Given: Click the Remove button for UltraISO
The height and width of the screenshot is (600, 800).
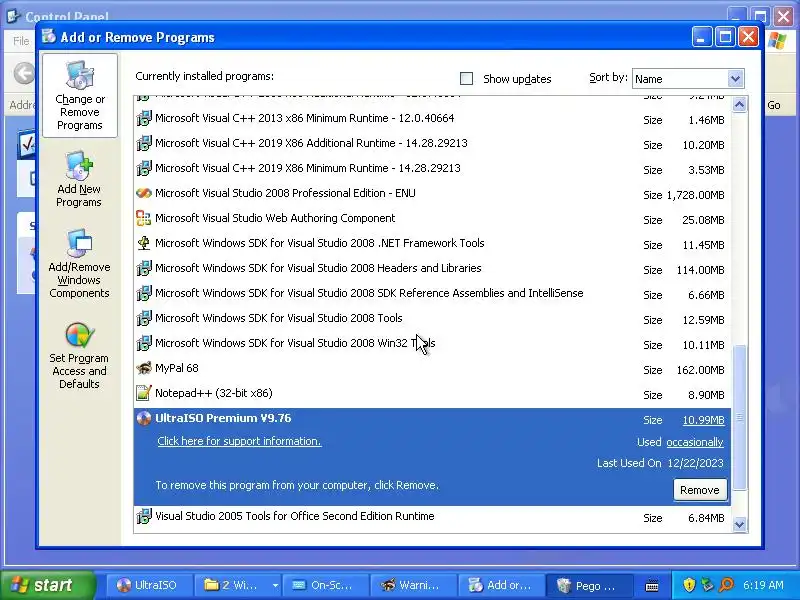Looking at the screenshot, I should pyautogui.click(x=699, y=490).
